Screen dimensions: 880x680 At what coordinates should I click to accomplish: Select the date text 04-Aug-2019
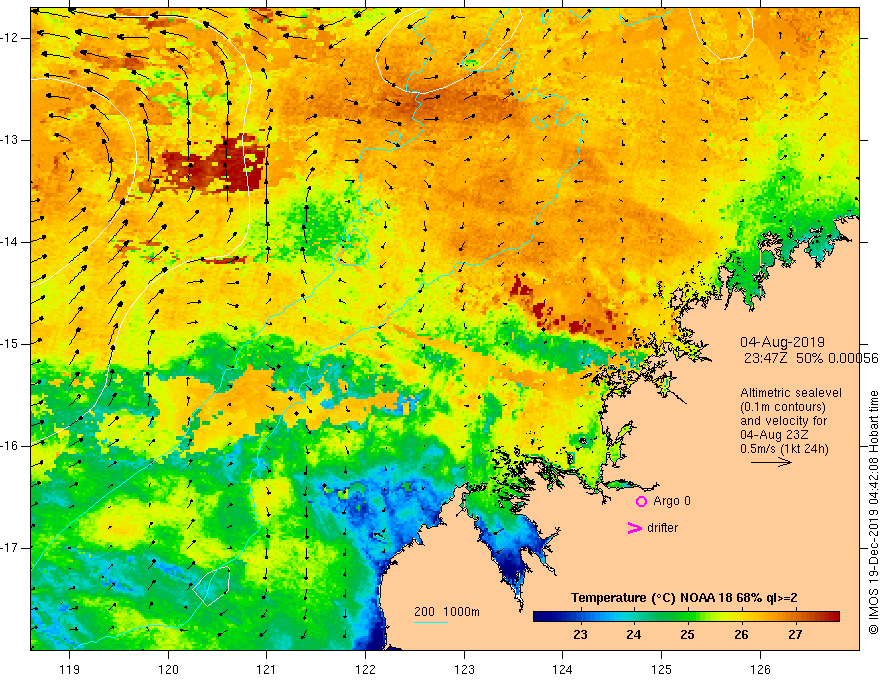click(782, 342)
